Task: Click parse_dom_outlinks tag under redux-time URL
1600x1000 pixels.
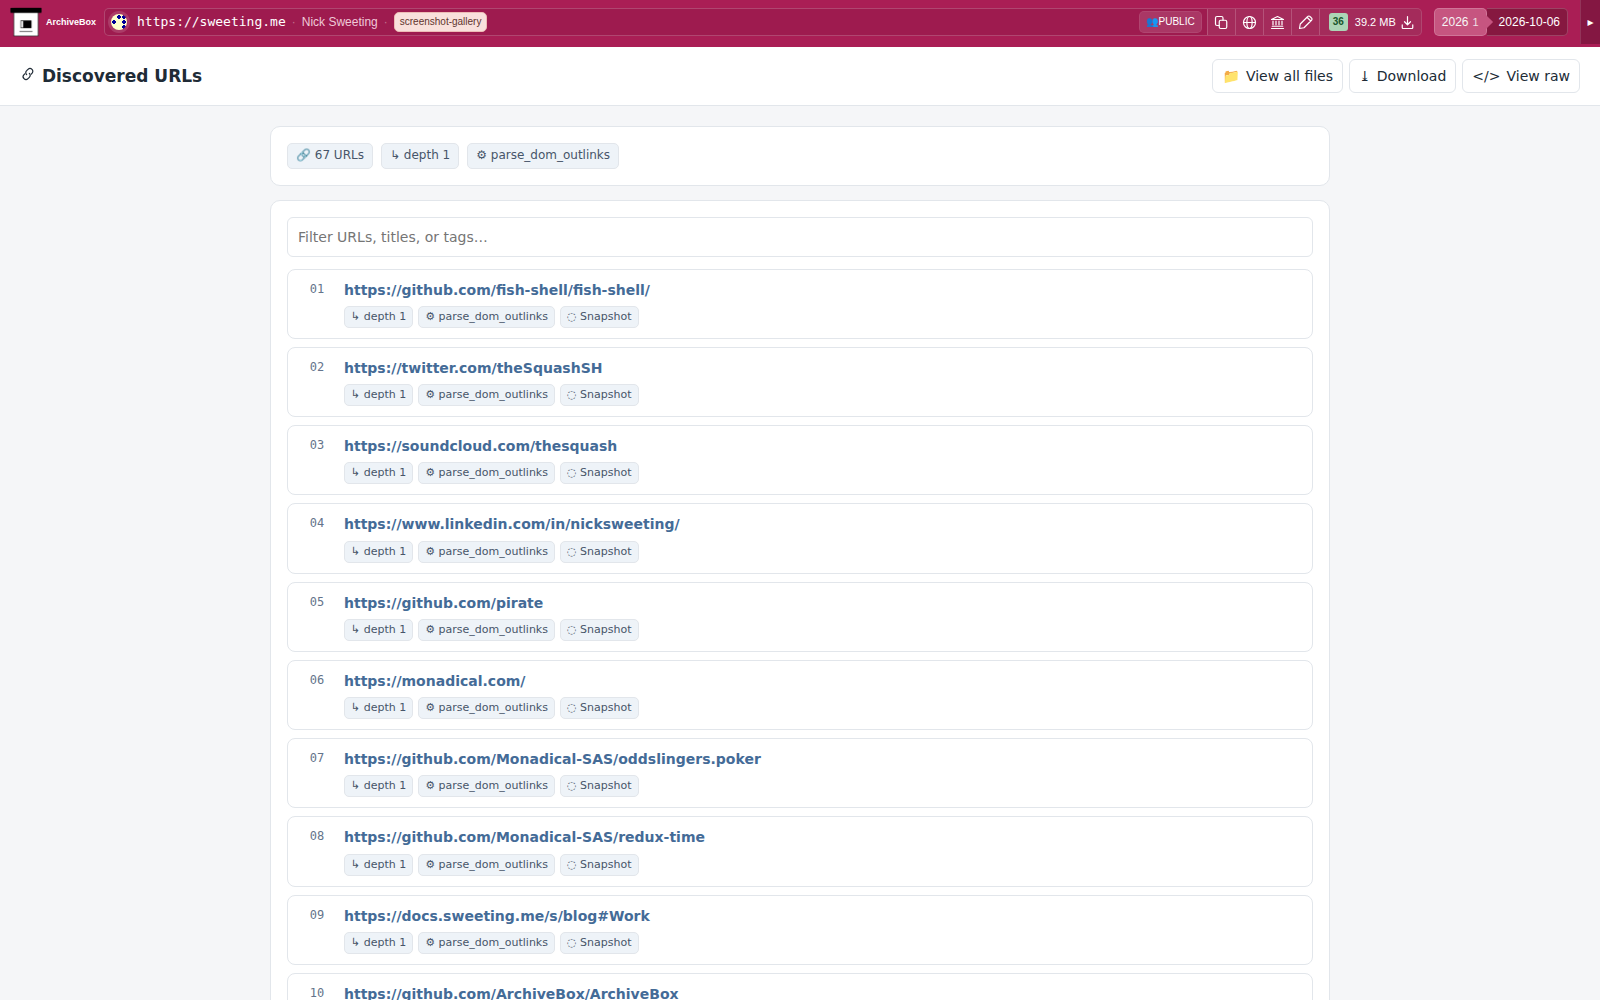Action: [x=486, y=865]
